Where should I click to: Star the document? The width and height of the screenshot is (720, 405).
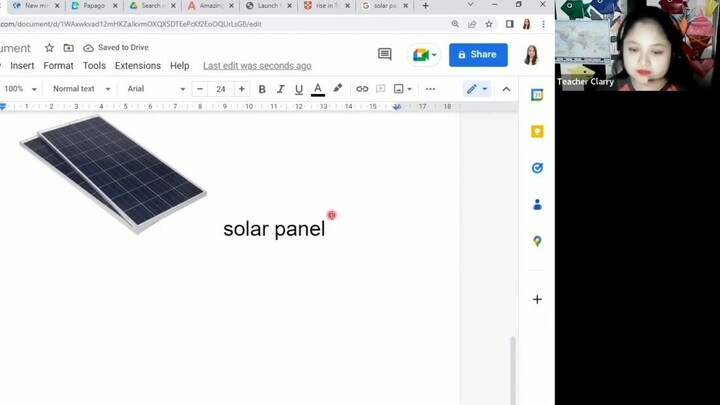point(49,48)
